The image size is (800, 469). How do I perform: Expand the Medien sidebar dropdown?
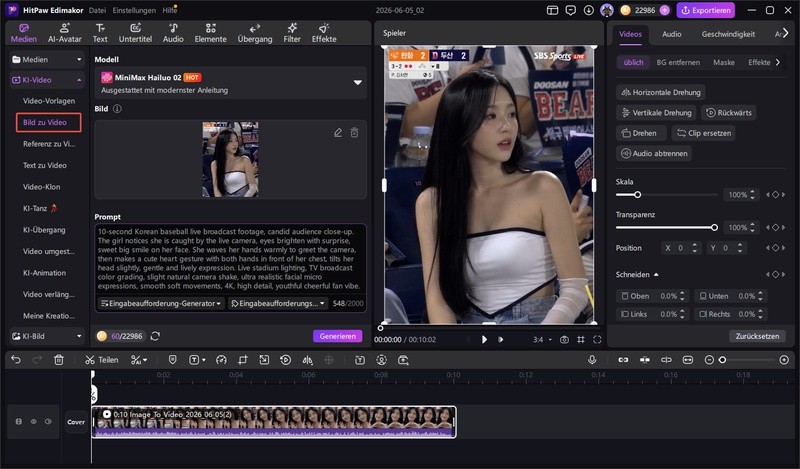coord(46,60)
